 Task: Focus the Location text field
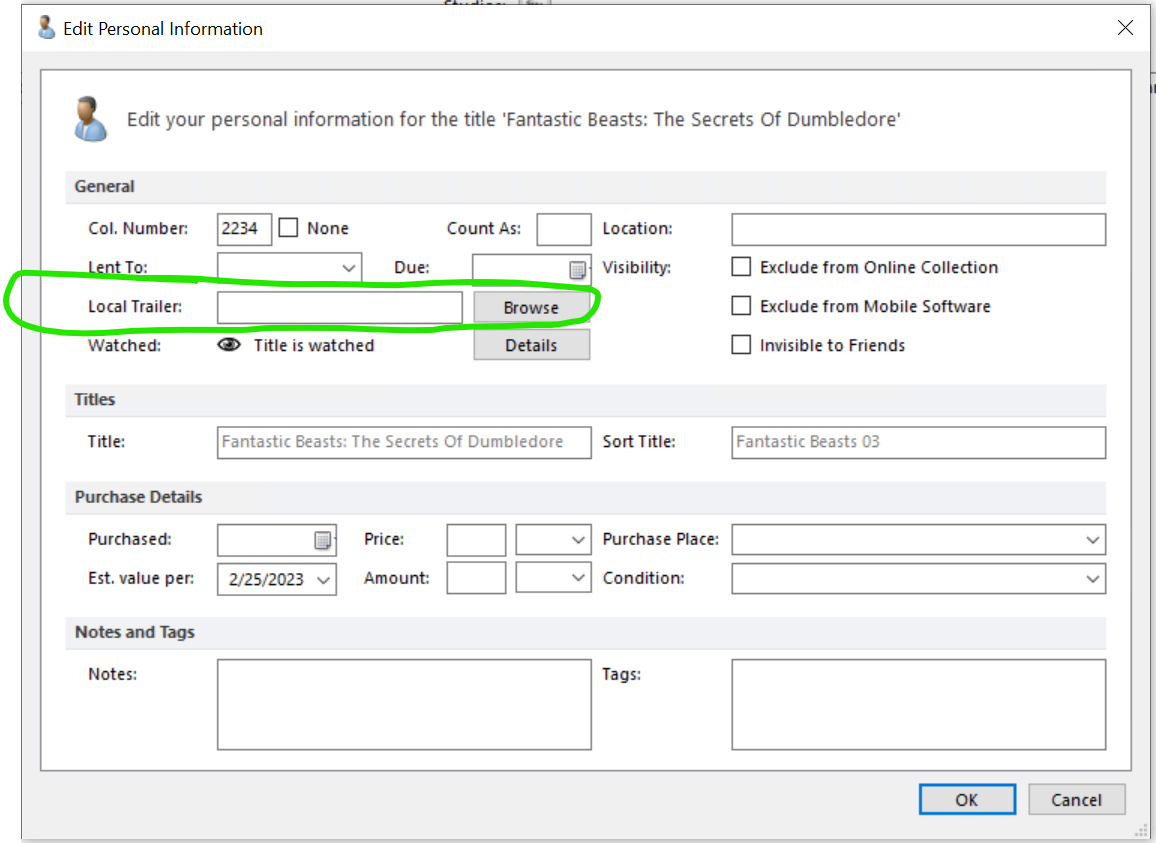[x=919, y=229]
